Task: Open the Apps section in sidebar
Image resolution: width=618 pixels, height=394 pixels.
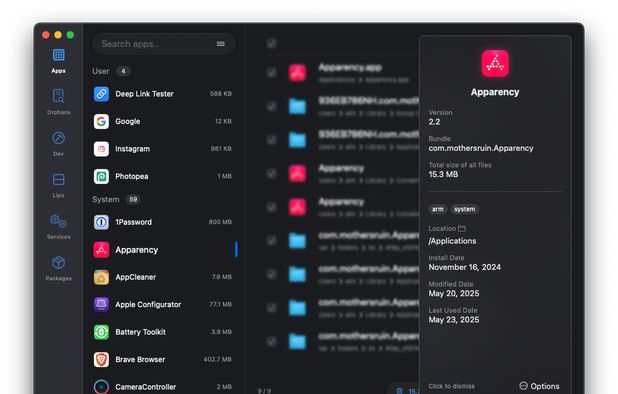Action: (58, 61)
